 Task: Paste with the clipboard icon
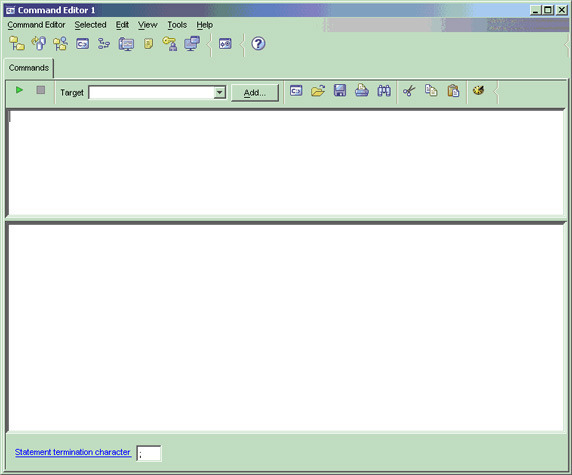point(453,90)
